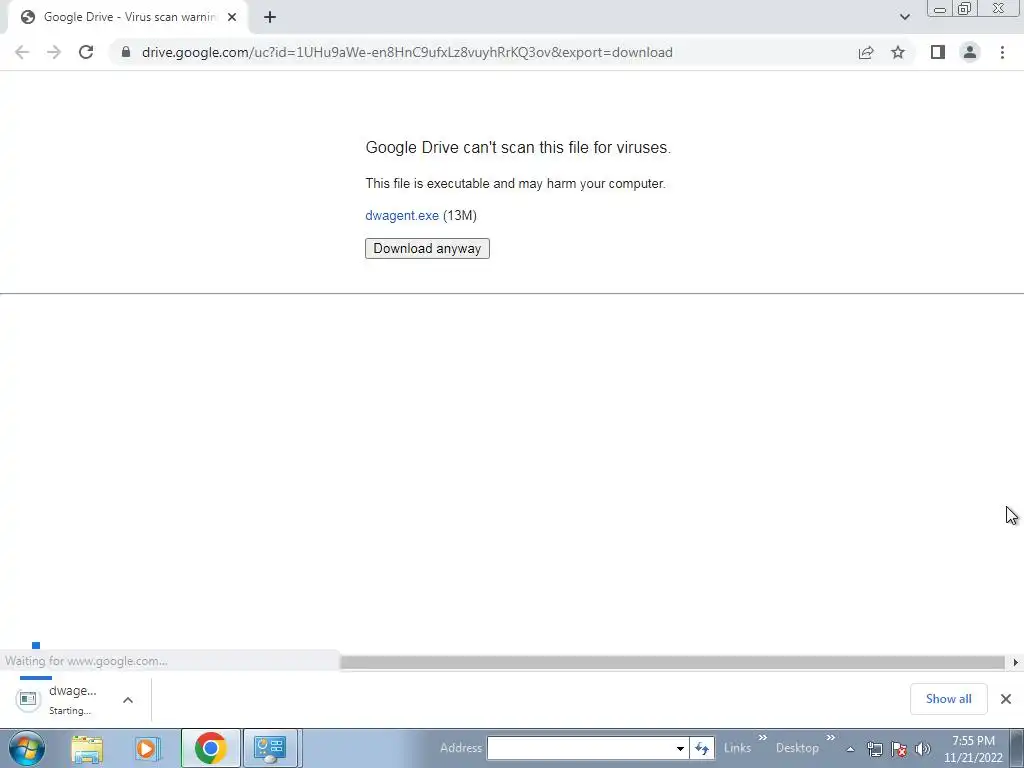
Task: Click the Desktop toolbar label
Action: (x=797, y=748)
